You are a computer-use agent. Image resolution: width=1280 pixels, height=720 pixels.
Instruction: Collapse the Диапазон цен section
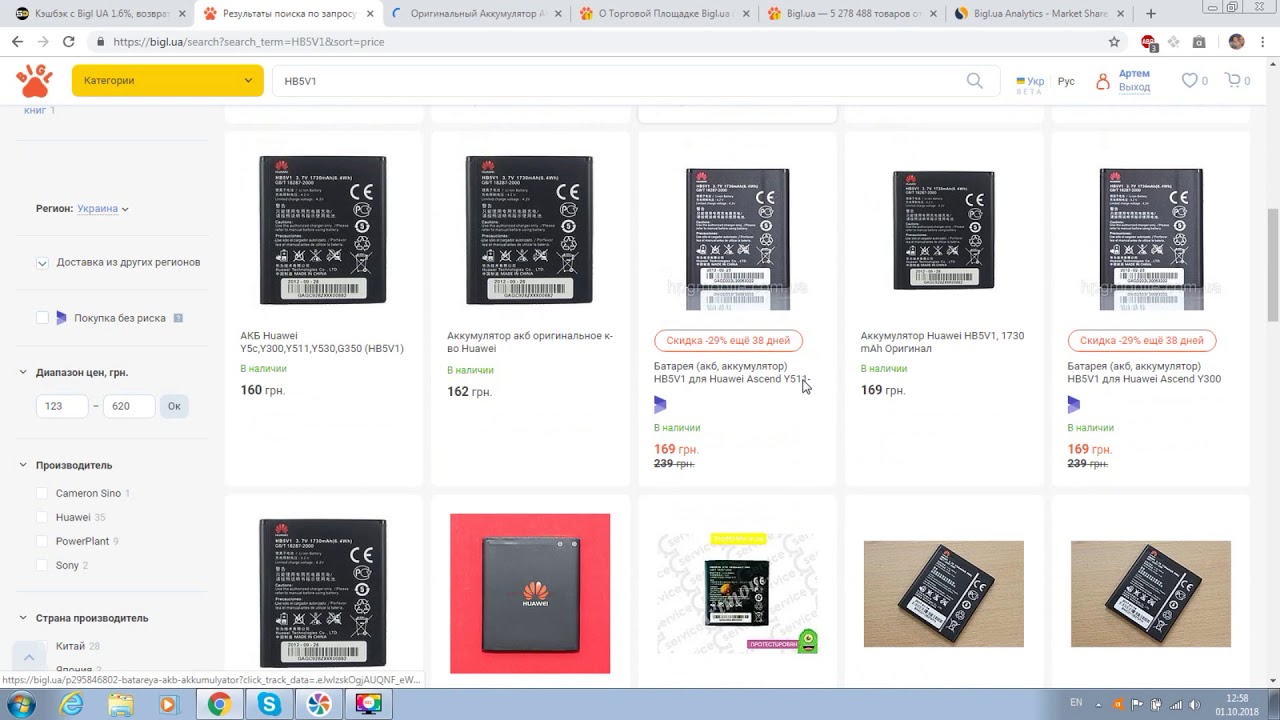tap(23, 373)
